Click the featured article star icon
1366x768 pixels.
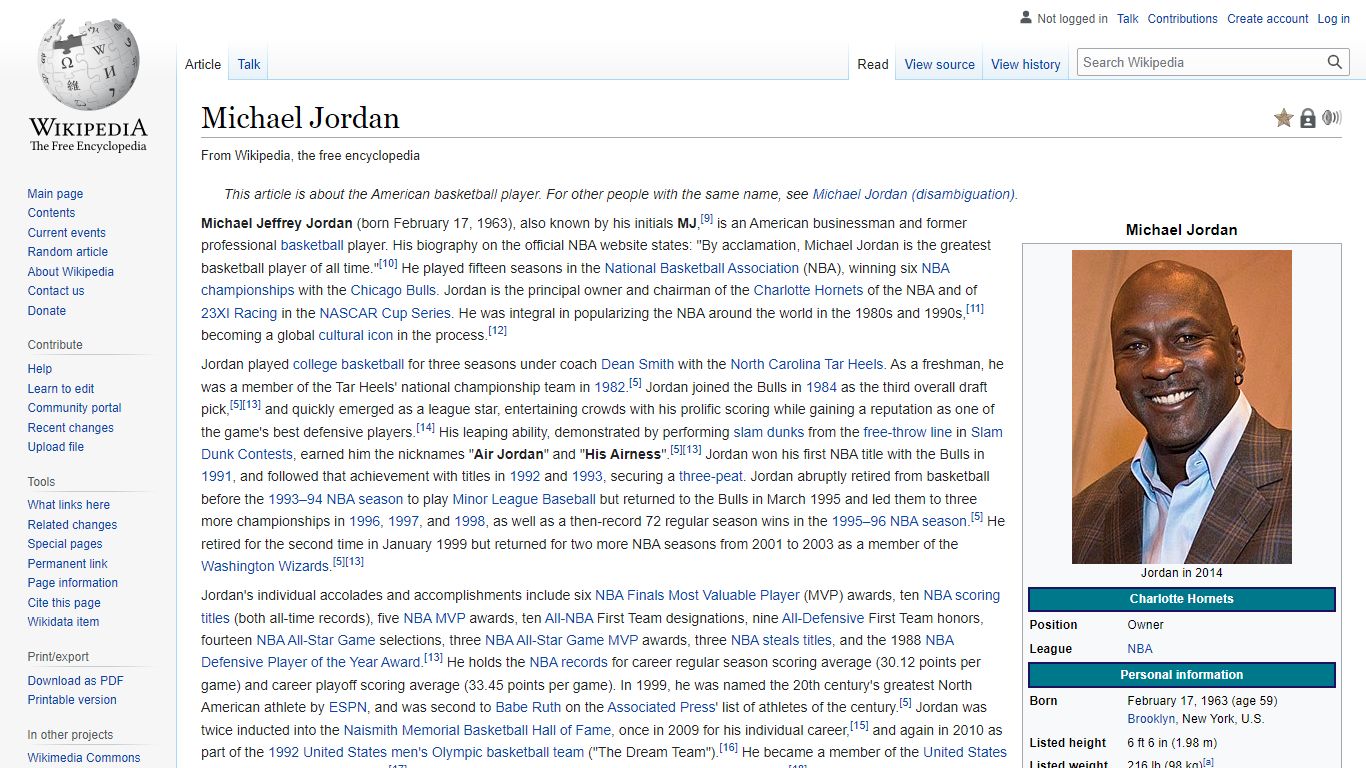click(x=1284, y=118)
